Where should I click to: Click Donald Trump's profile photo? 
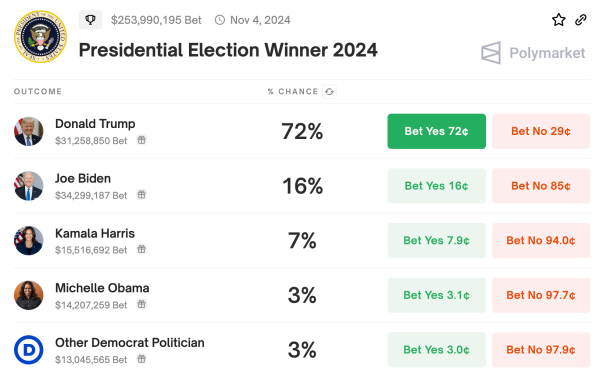click(x=29, y=131)
